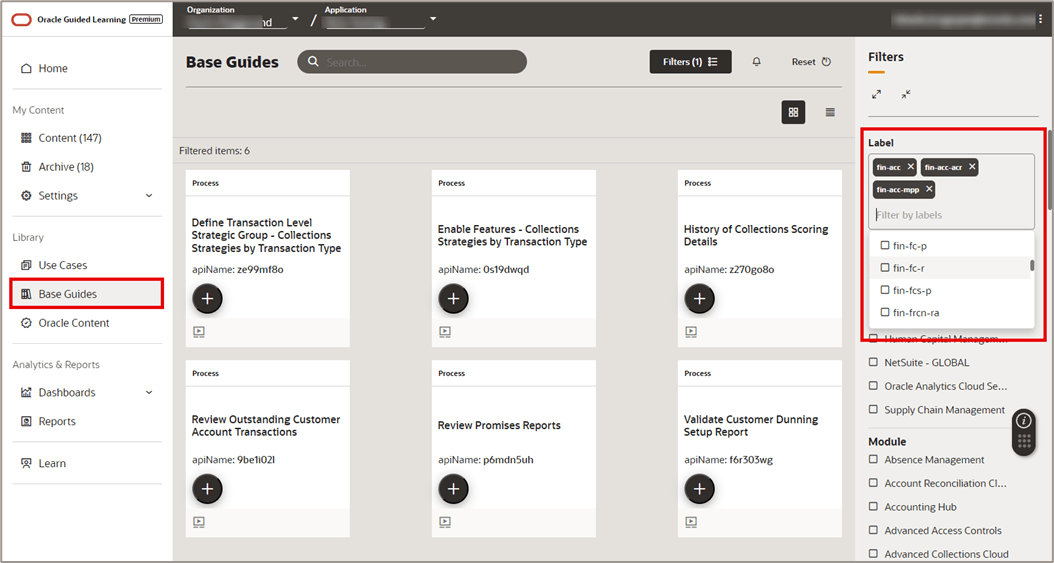Image resolution: width=1054 pixels, height=563 pixels.
Task: Click the Filters (1) button
Action: pos(690,62)
